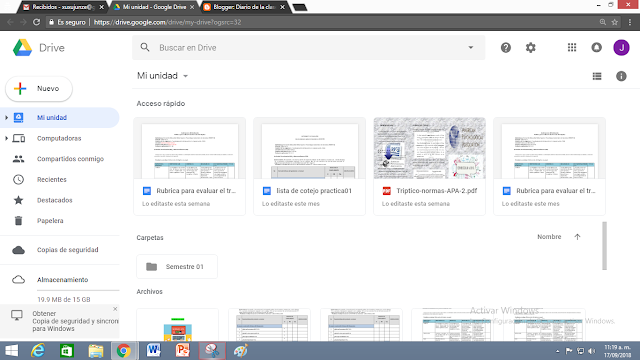This screenshot has width=640, height=360.
Task: Open Internet Explorer from taskbar
Action: click(38, 351)
